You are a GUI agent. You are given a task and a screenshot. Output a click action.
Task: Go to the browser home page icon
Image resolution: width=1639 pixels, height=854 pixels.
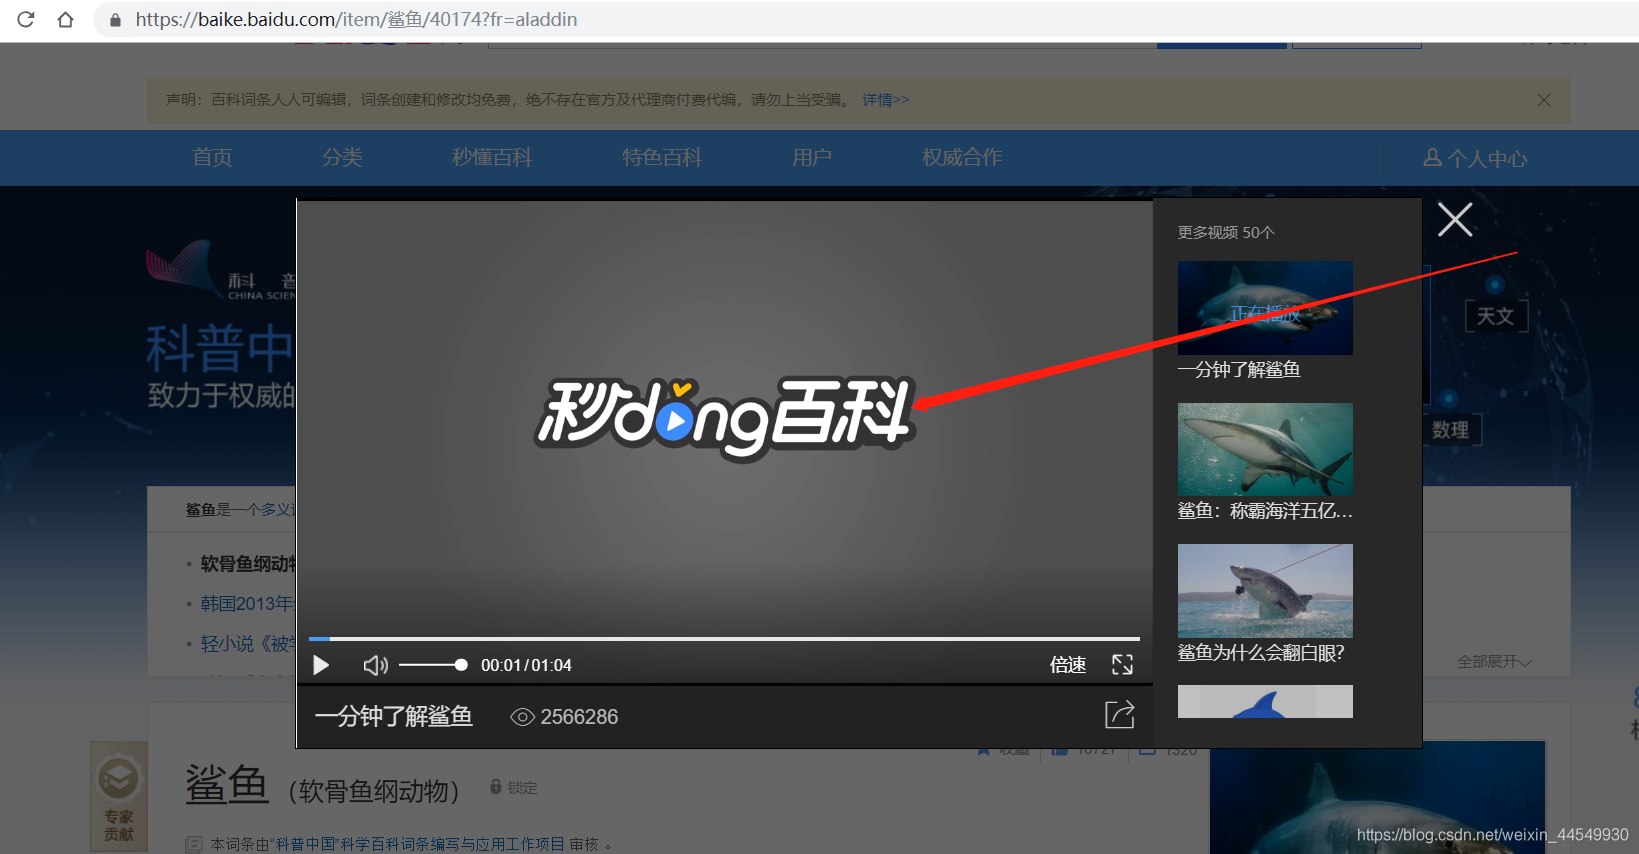pyautogui.click(x=65, y=19)
